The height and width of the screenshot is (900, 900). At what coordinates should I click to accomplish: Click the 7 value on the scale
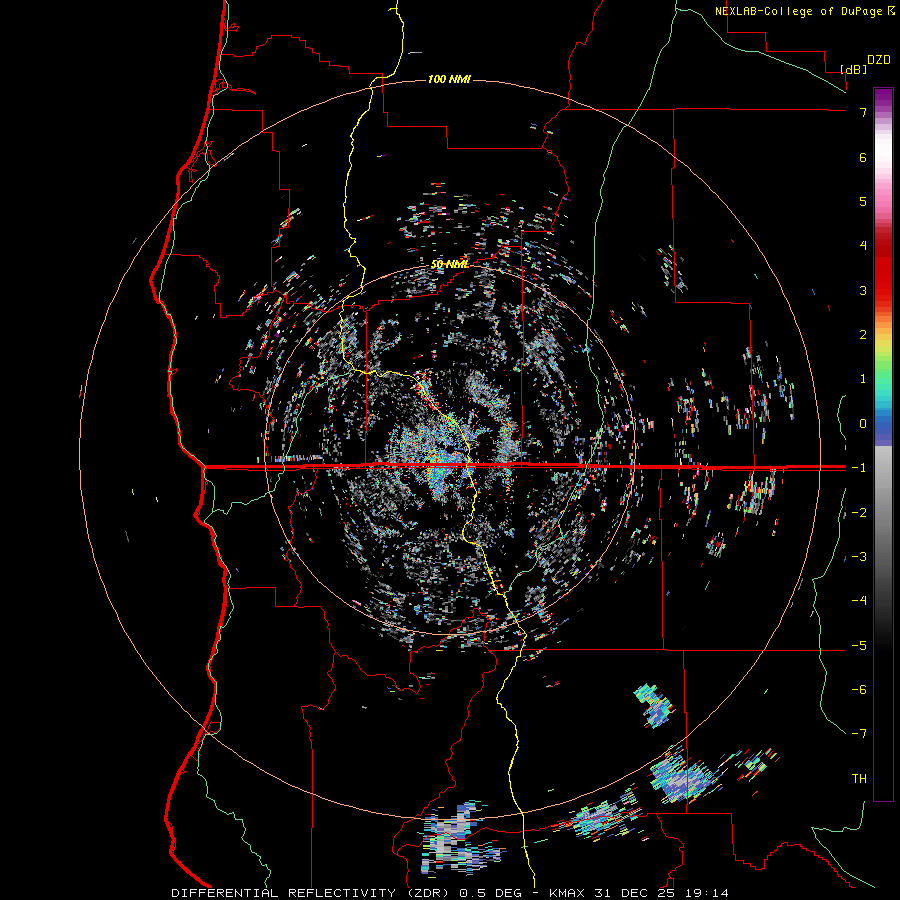(863, 112)
